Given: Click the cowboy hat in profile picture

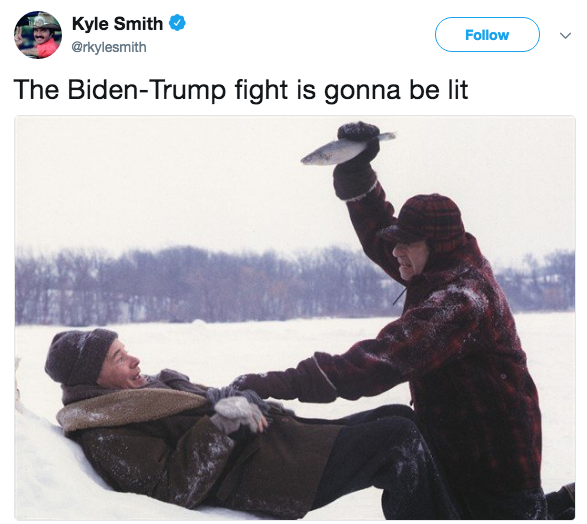Looking at the screenshot, I should pyautogui.click(x=43, y=22).
